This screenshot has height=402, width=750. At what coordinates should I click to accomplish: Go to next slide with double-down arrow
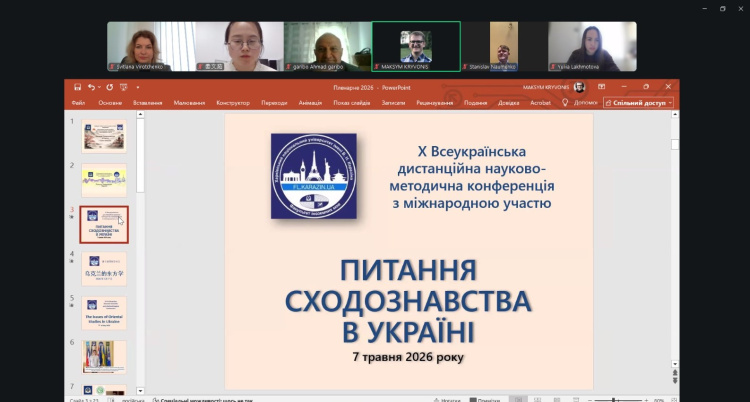click(675, 380)
